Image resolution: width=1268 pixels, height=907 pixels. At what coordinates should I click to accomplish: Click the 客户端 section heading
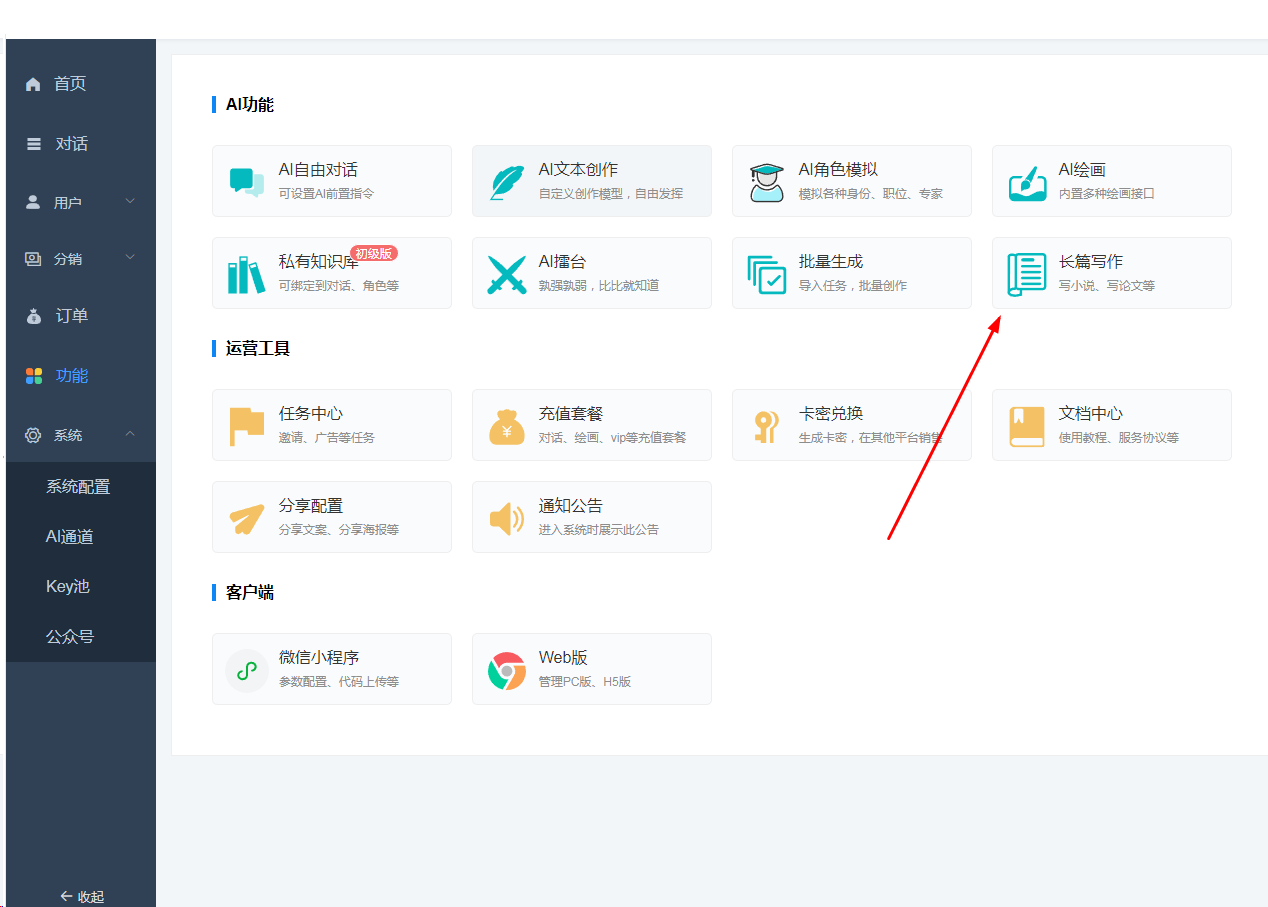(x=250, y=592)
